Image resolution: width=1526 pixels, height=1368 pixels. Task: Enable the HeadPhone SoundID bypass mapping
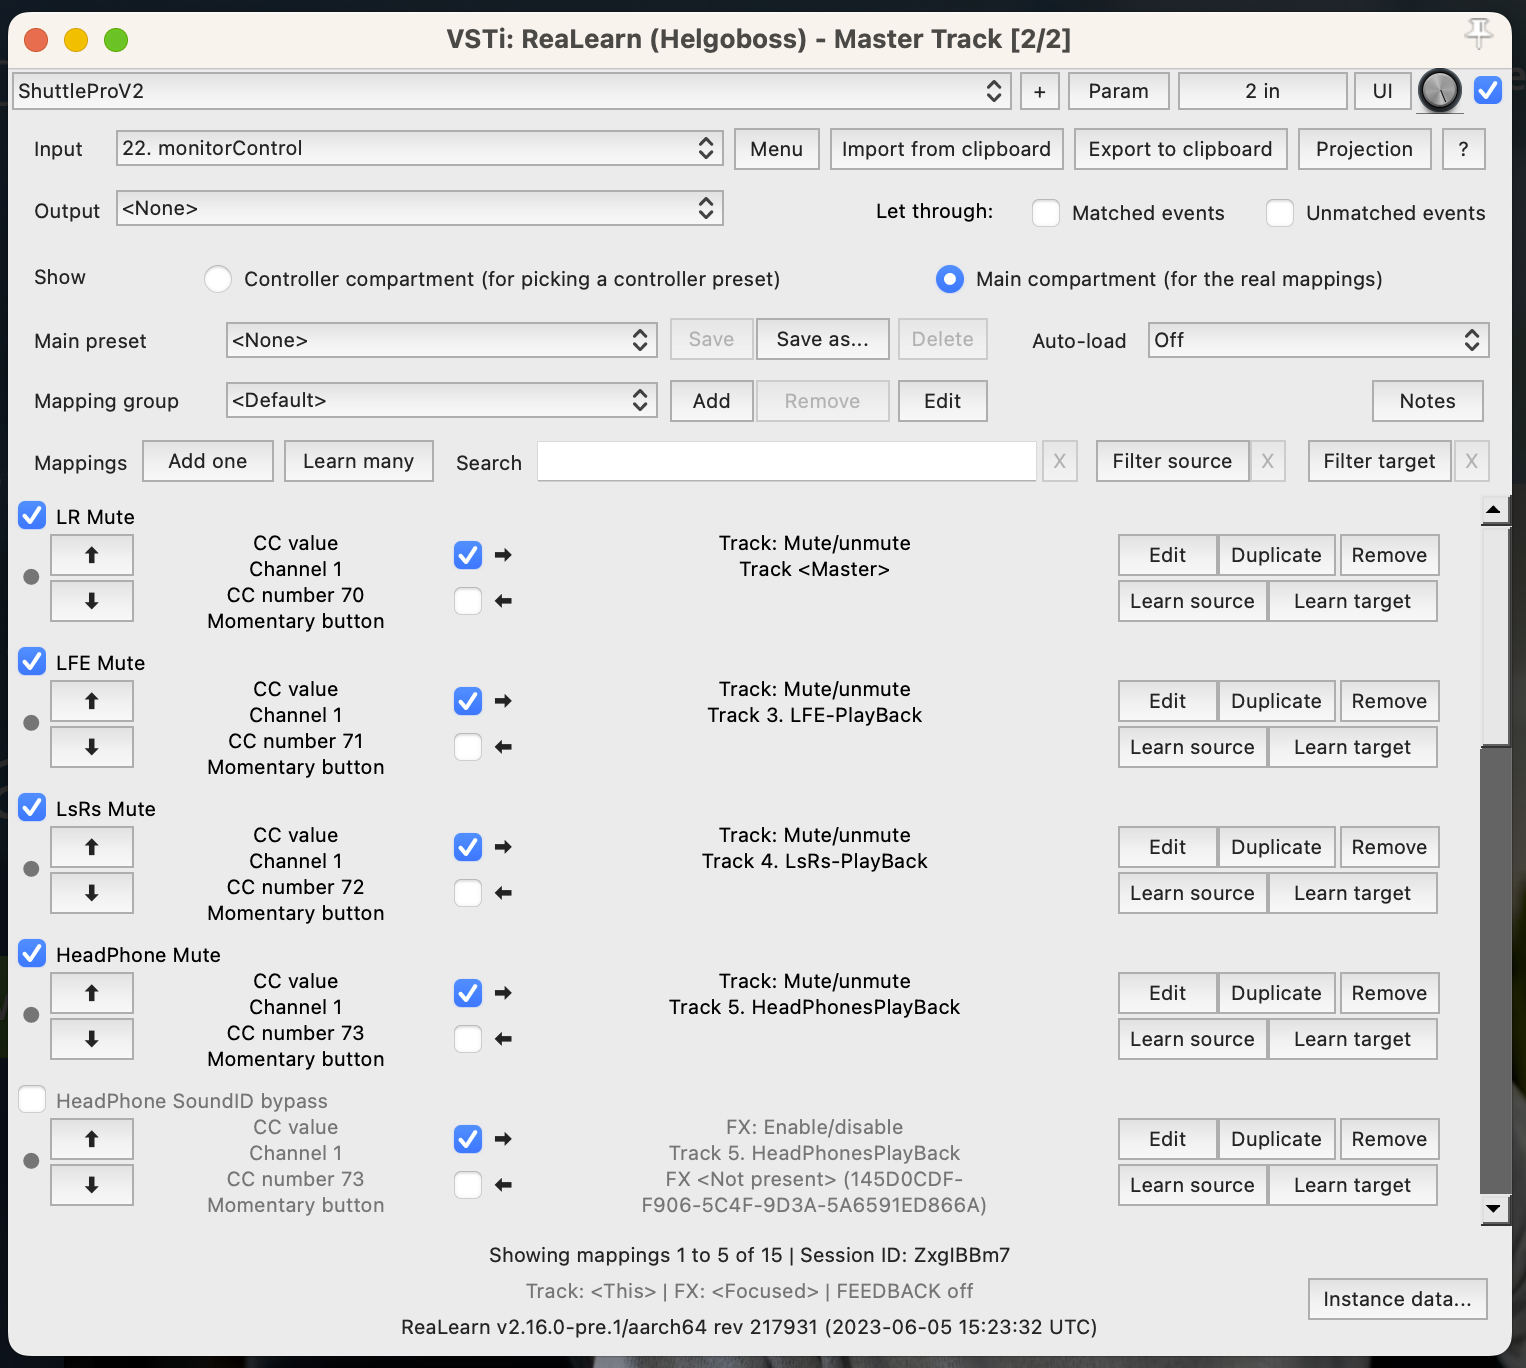tap(32, 1099)
